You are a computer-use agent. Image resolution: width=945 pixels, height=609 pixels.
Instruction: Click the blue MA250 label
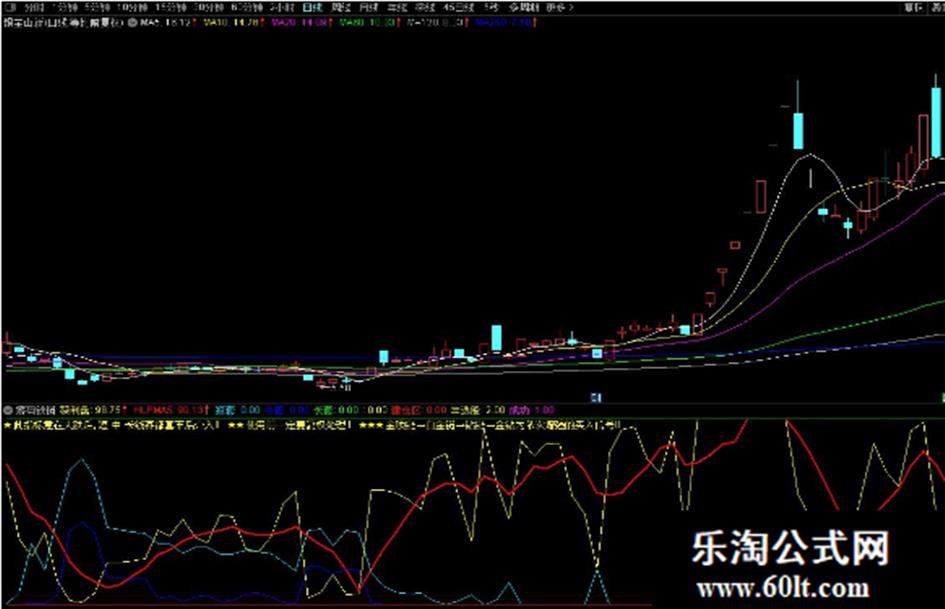(505, 22)
